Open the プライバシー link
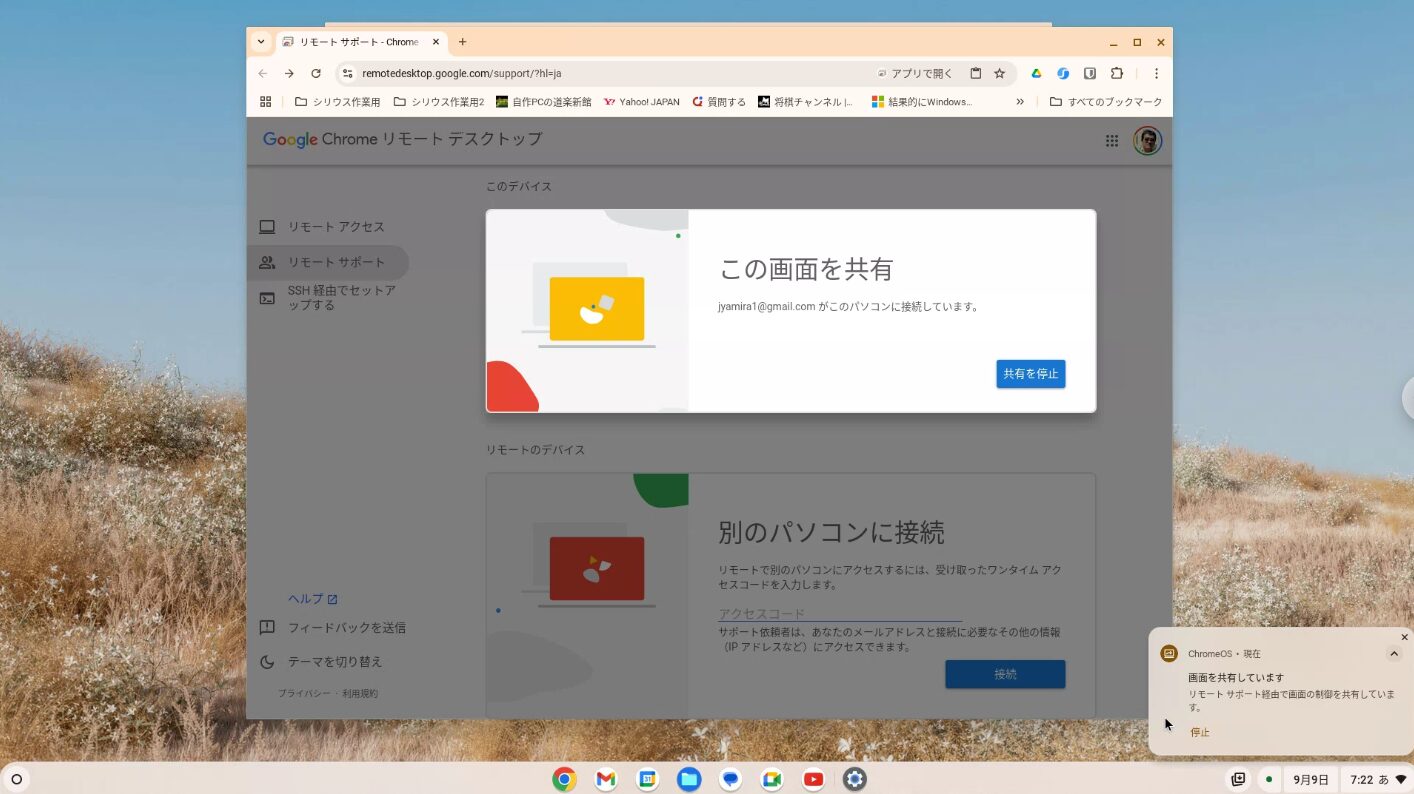Viewport: 1414px width, 794px height. [304, 694]
